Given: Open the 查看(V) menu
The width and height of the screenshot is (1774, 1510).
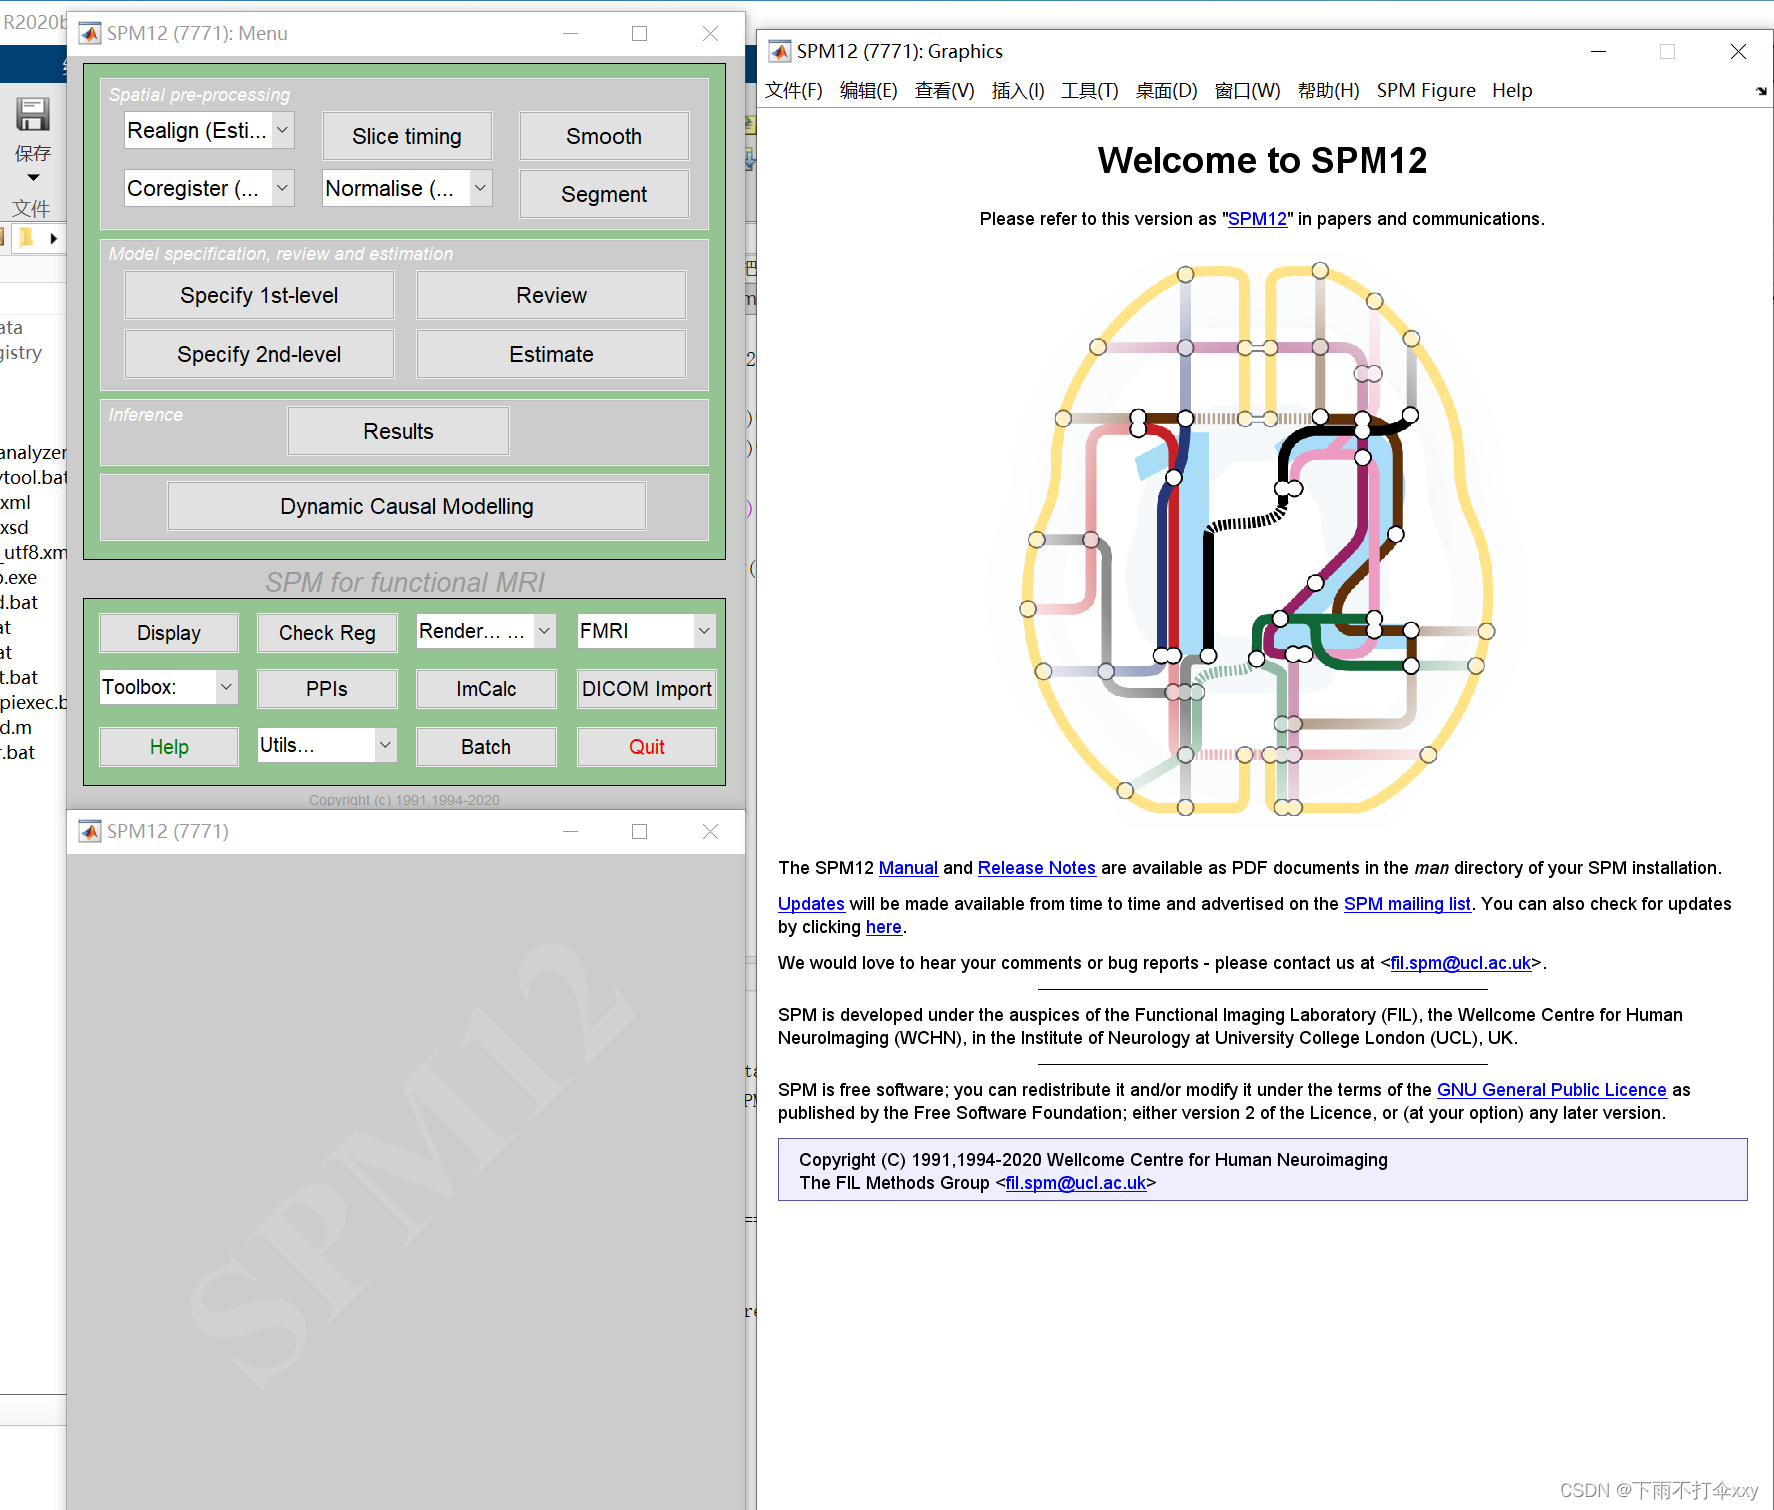Looking at the screenshot, I should (x=944, y=91).
